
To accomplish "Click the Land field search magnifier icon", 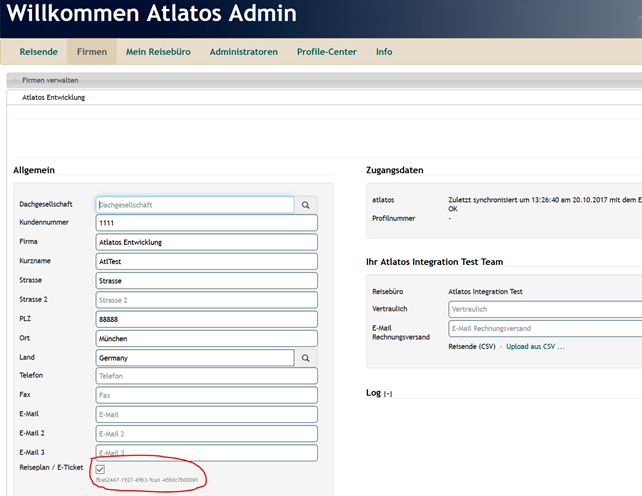I will point(305,358).
